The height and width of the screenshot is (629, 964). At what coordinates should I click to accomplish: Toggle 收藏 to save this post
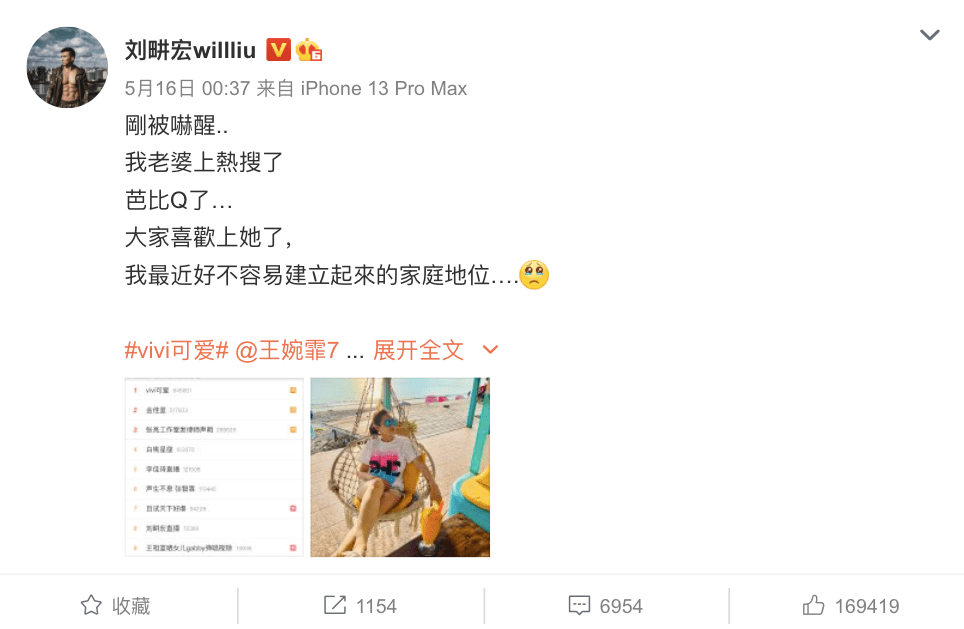pos(116,606)
